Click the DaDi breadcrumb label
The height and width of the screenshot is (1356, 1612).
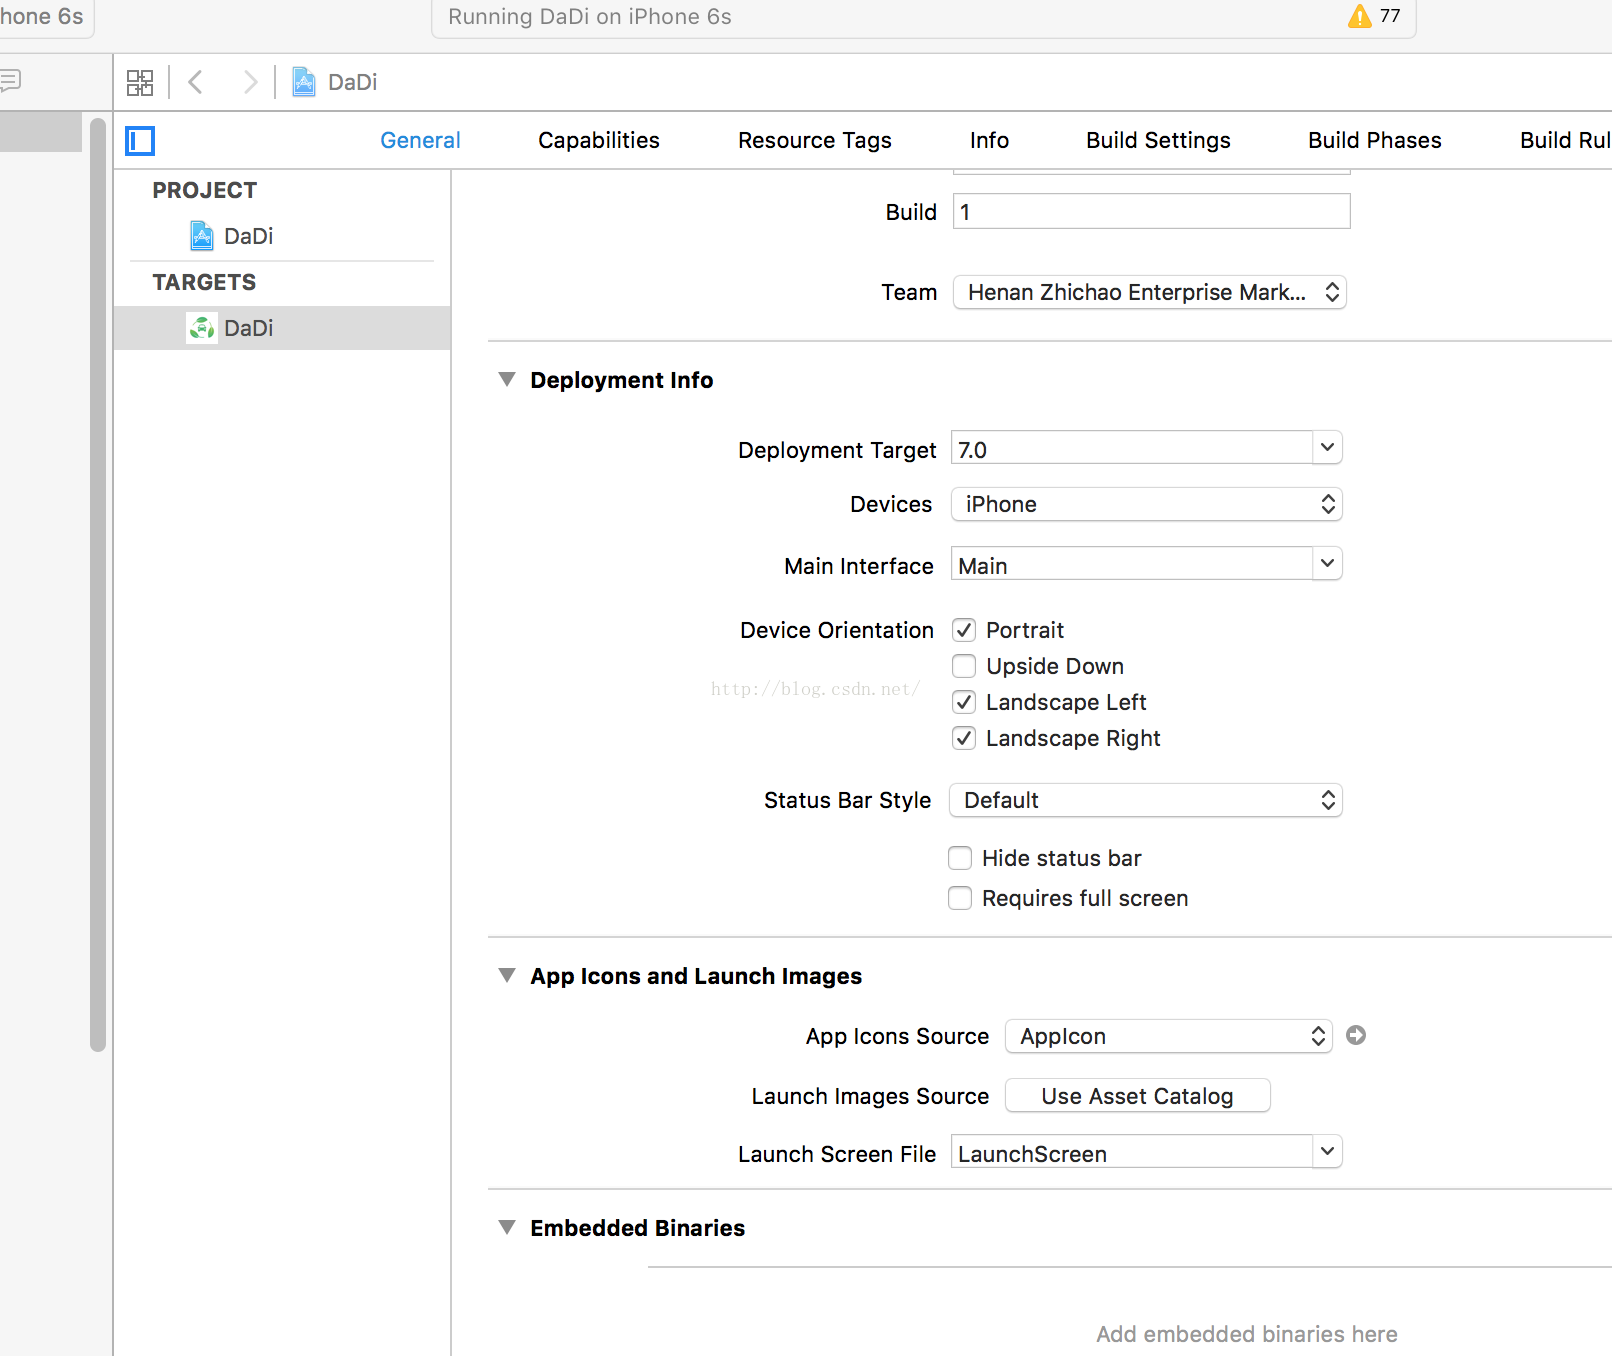pyautogui.click(x=353, y=82)
